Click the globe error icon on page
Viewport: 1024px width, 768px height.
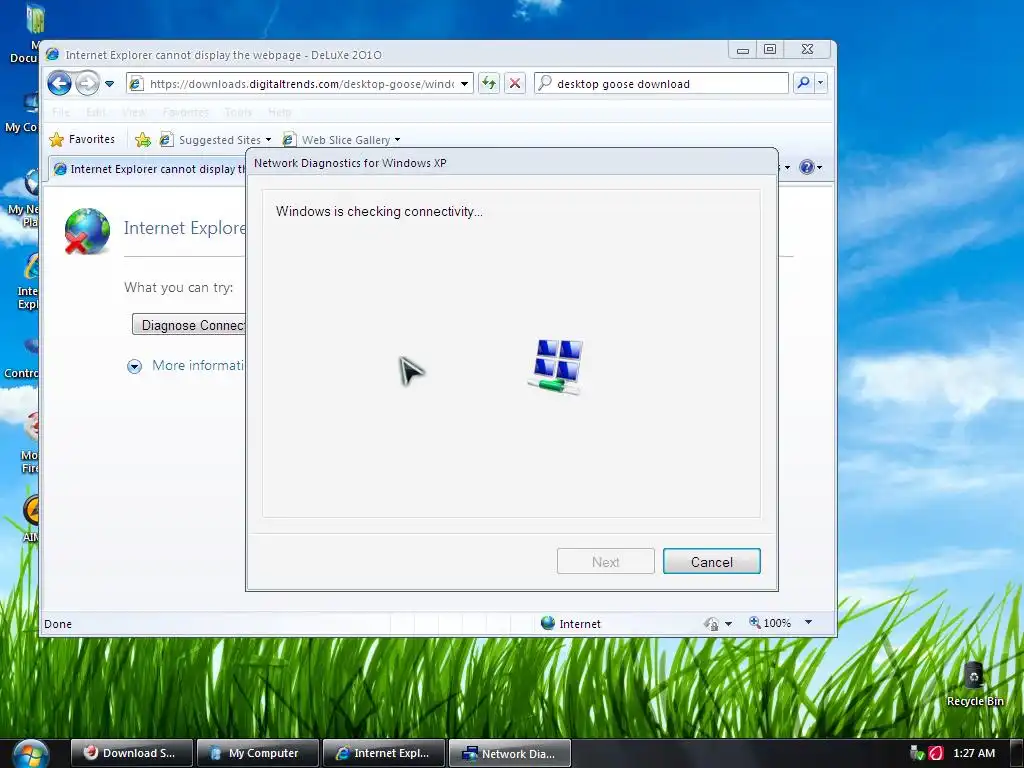click(87, 231)
